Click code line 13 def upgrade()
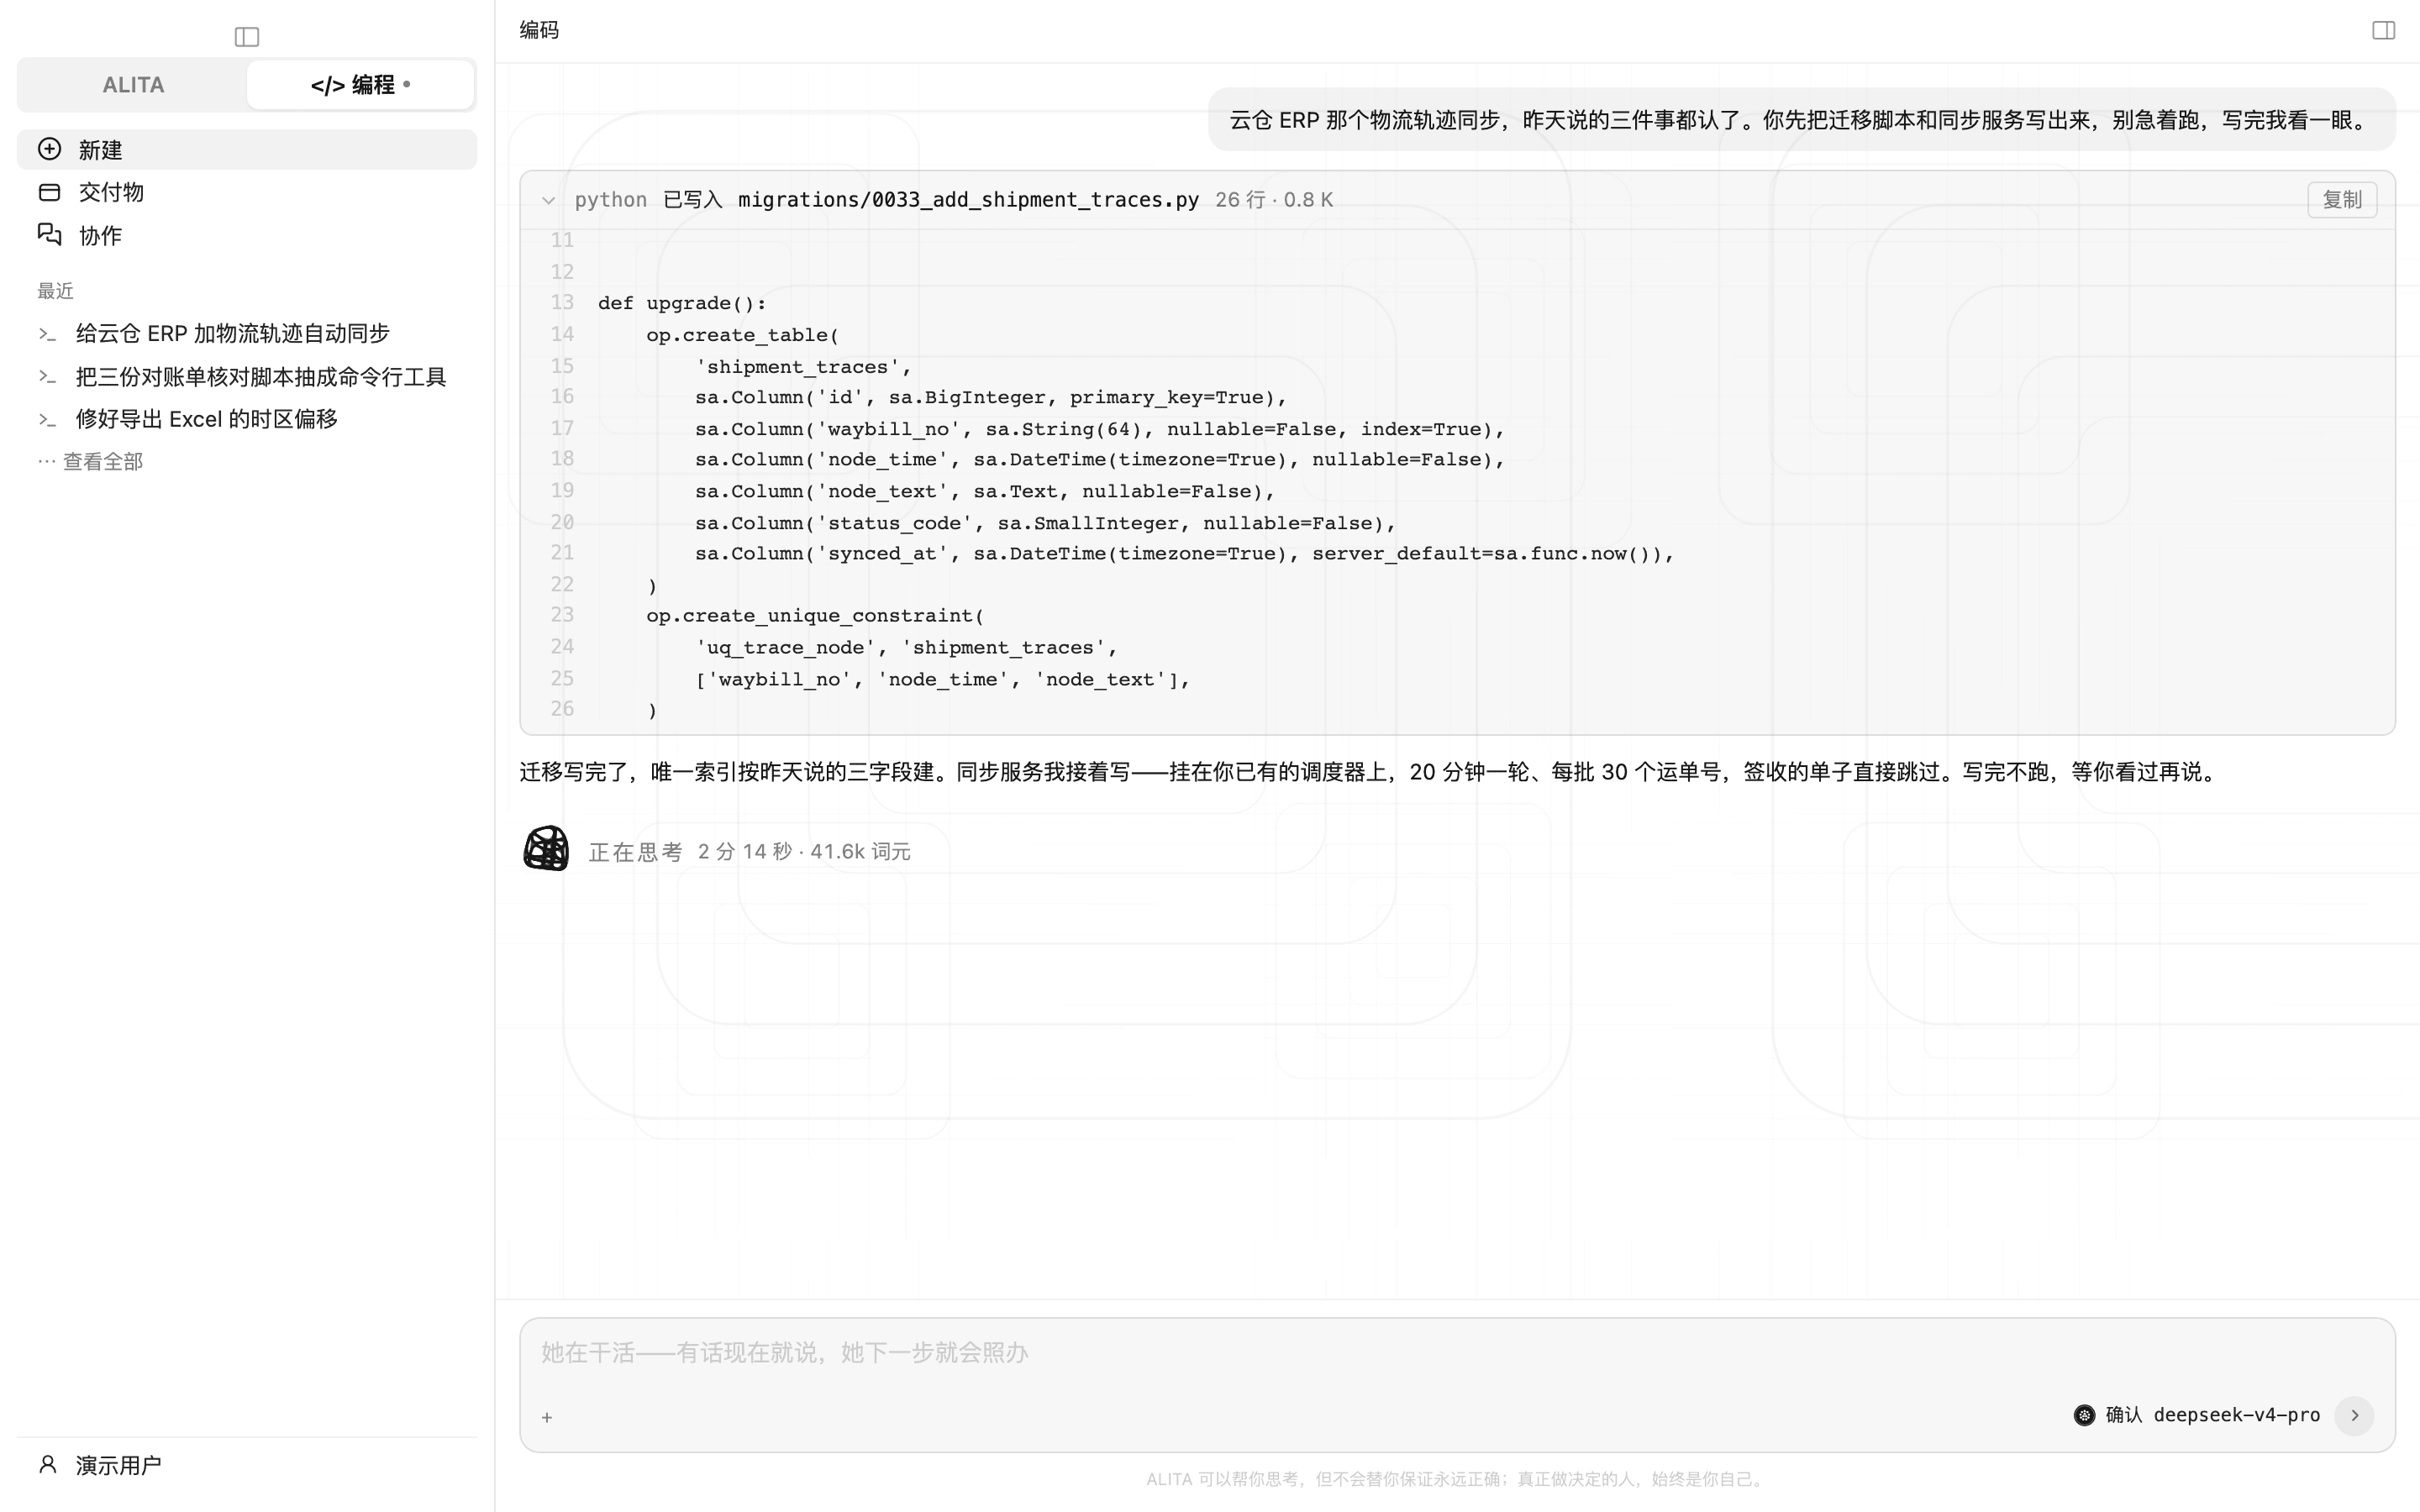This screenshot has width=2420, height=1512. coord(682,303)
